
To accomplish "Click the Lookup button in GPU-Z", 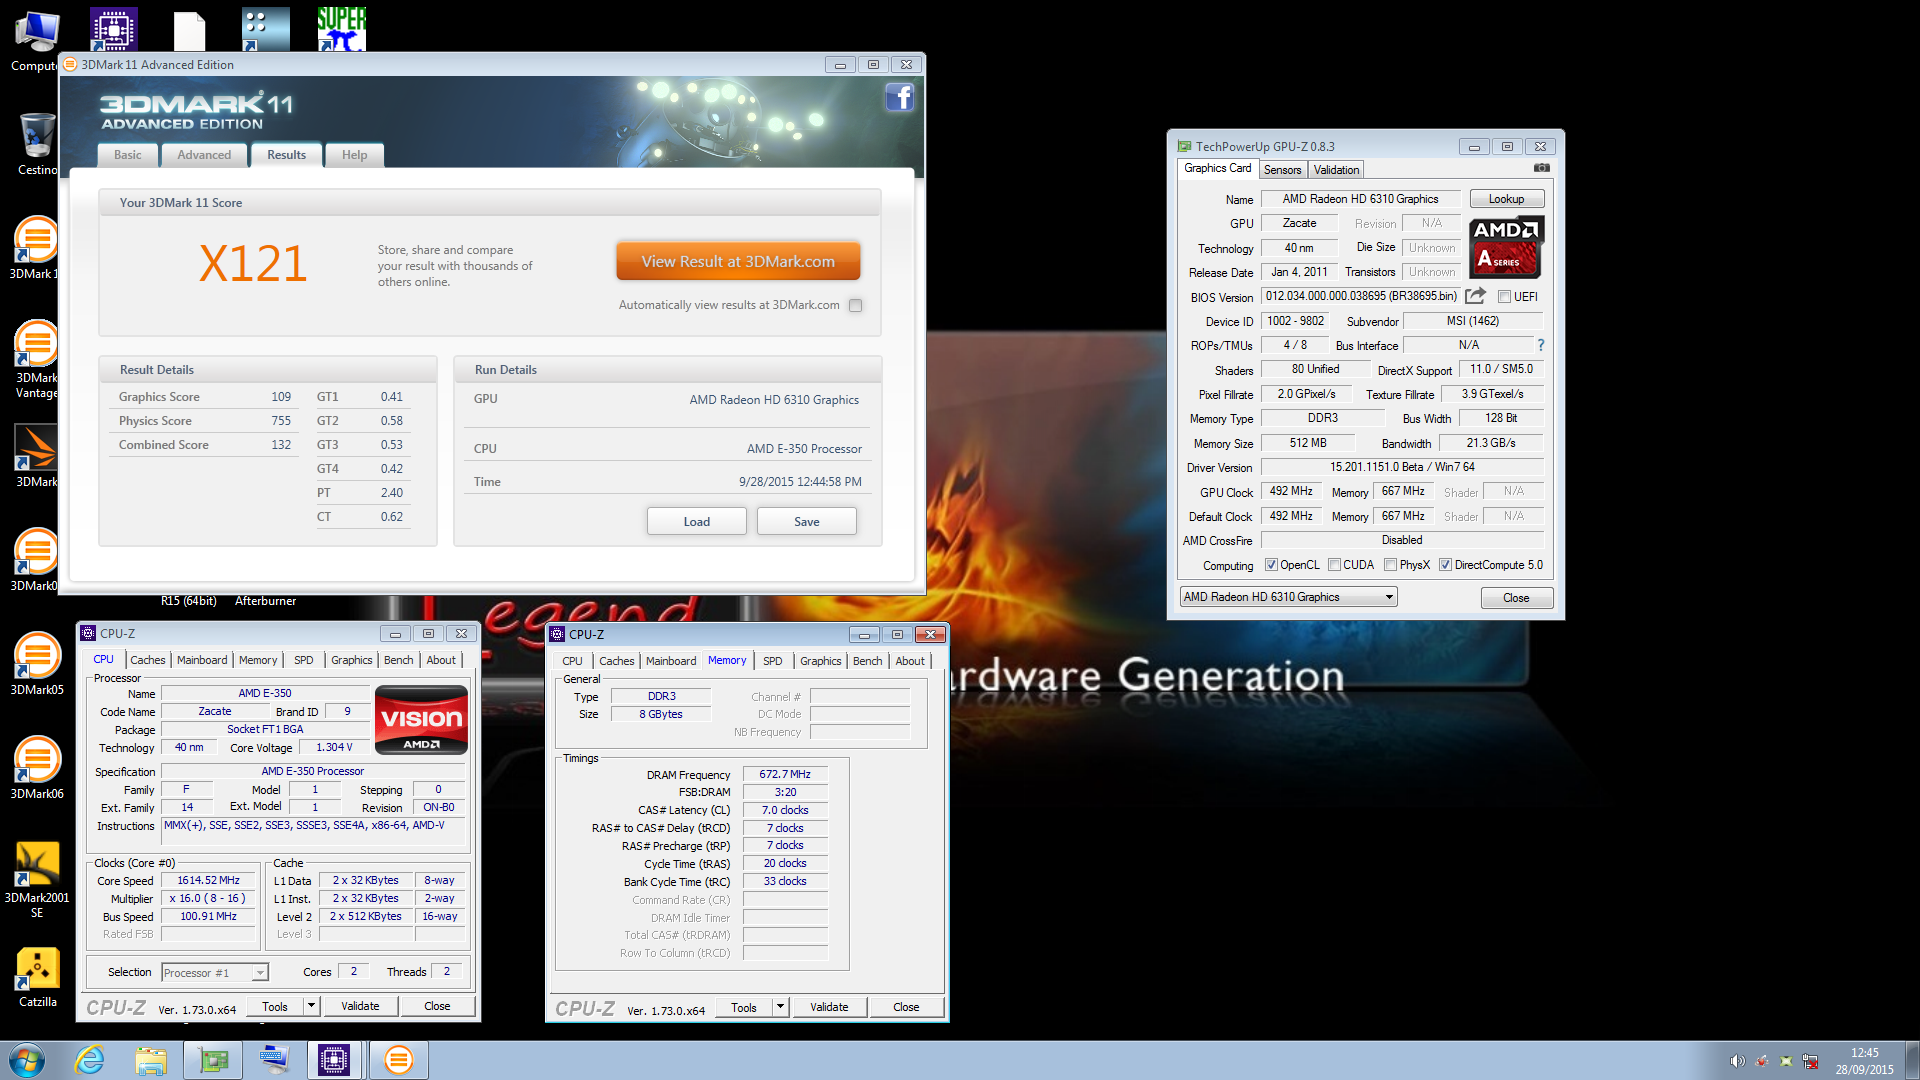I will pyautogui.click(x=1507, y=199).
